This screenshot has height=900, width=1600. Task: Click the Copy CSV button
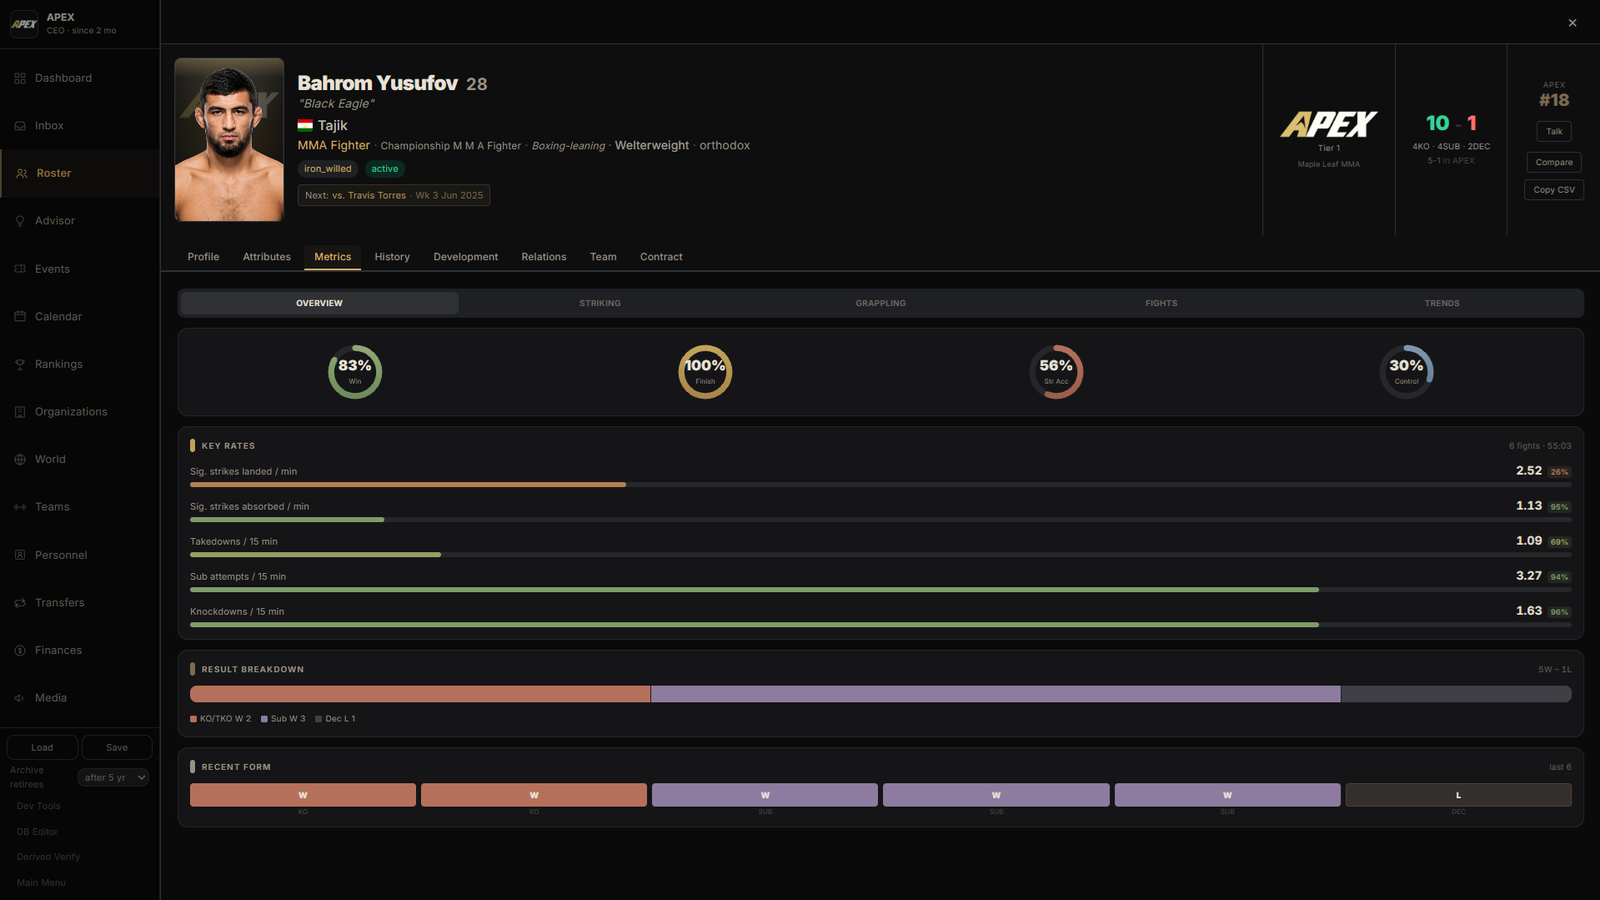[1554, 190]
